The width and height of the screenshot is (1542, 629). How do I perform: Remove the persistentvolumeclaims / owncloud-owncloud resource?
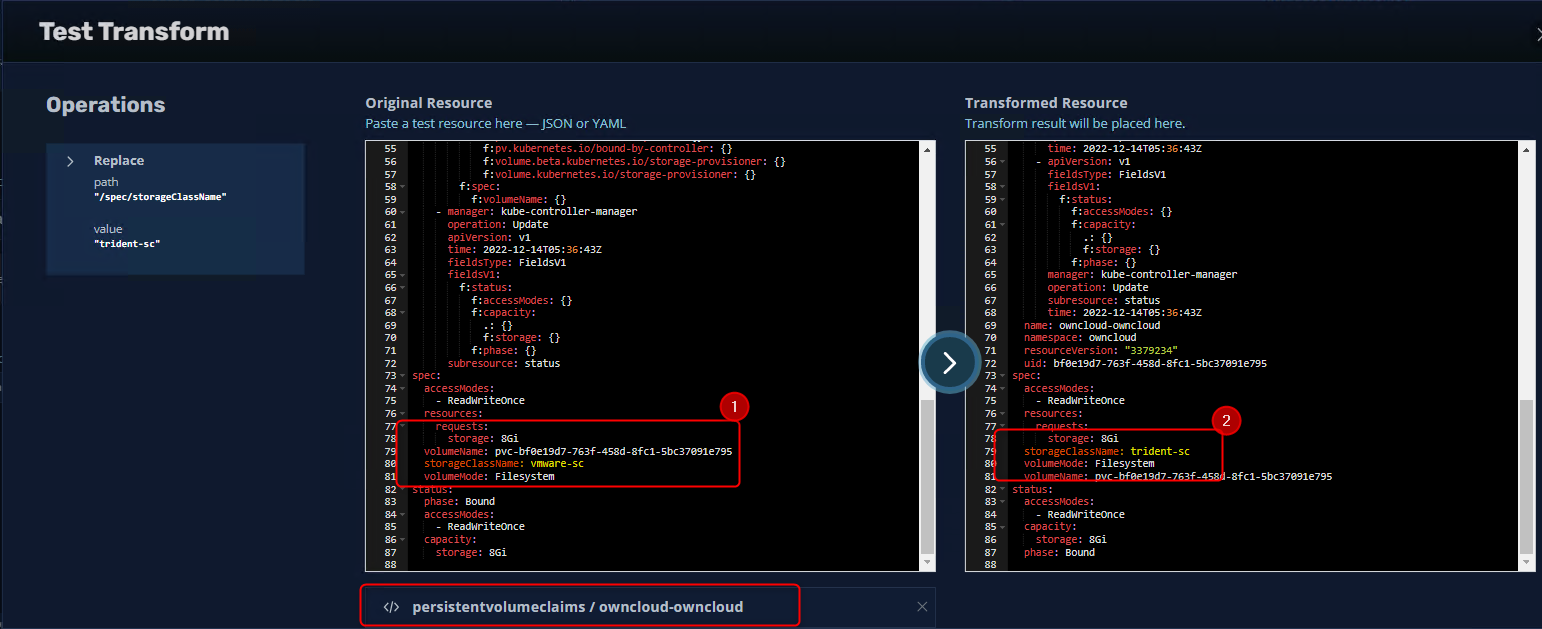click(x=922, y=607)
